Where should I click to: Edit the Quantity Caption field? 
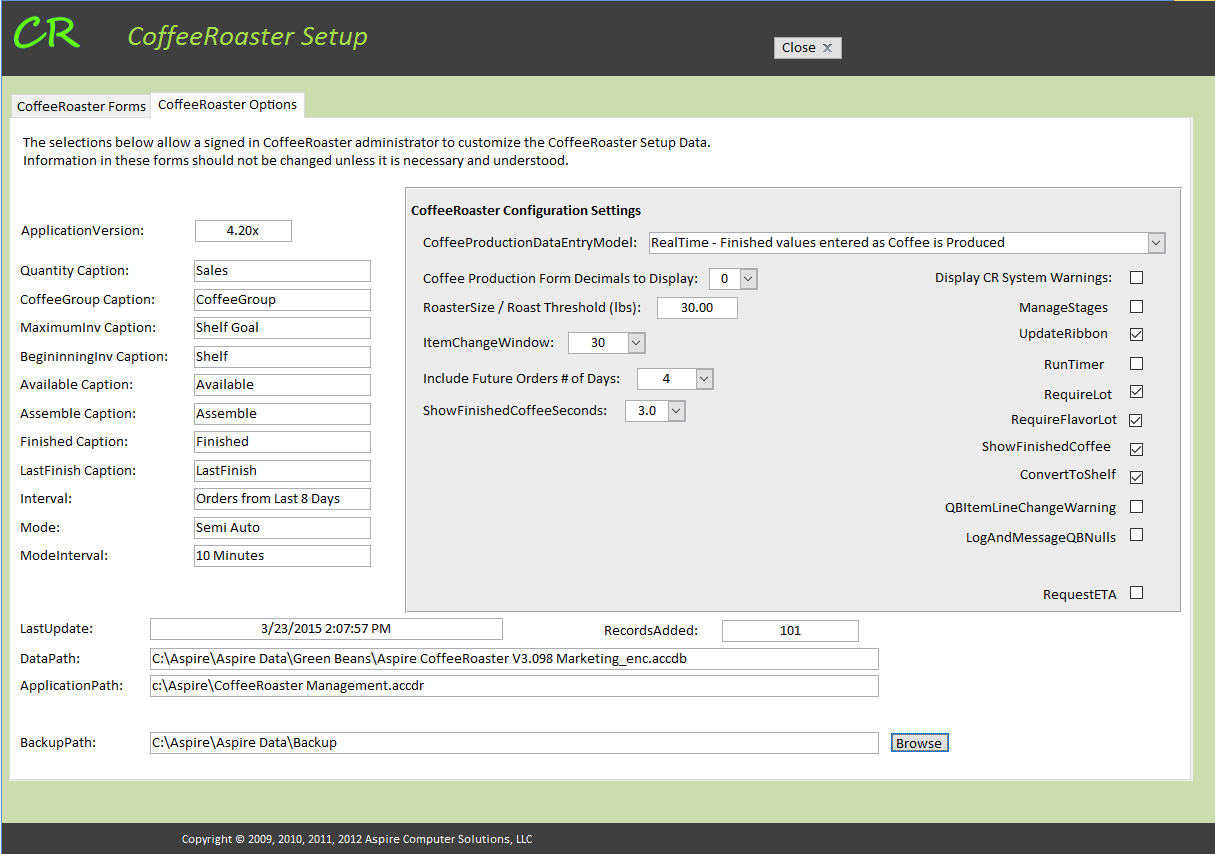pos(282,271)
